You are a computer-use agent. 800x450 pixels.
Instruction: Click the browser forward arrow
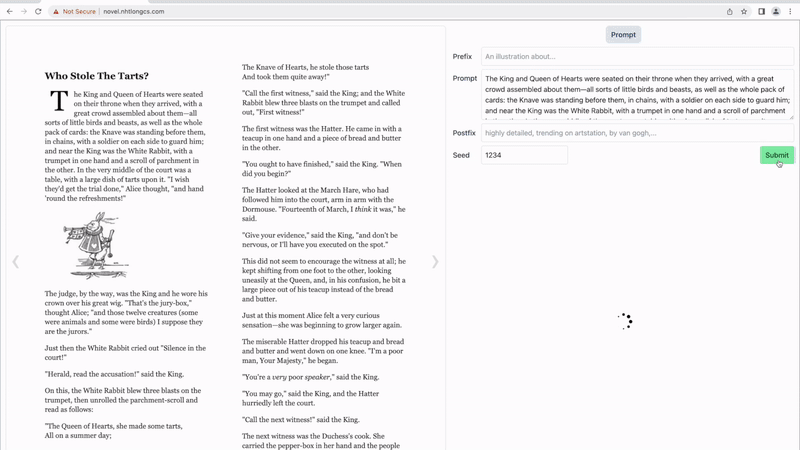24,11
